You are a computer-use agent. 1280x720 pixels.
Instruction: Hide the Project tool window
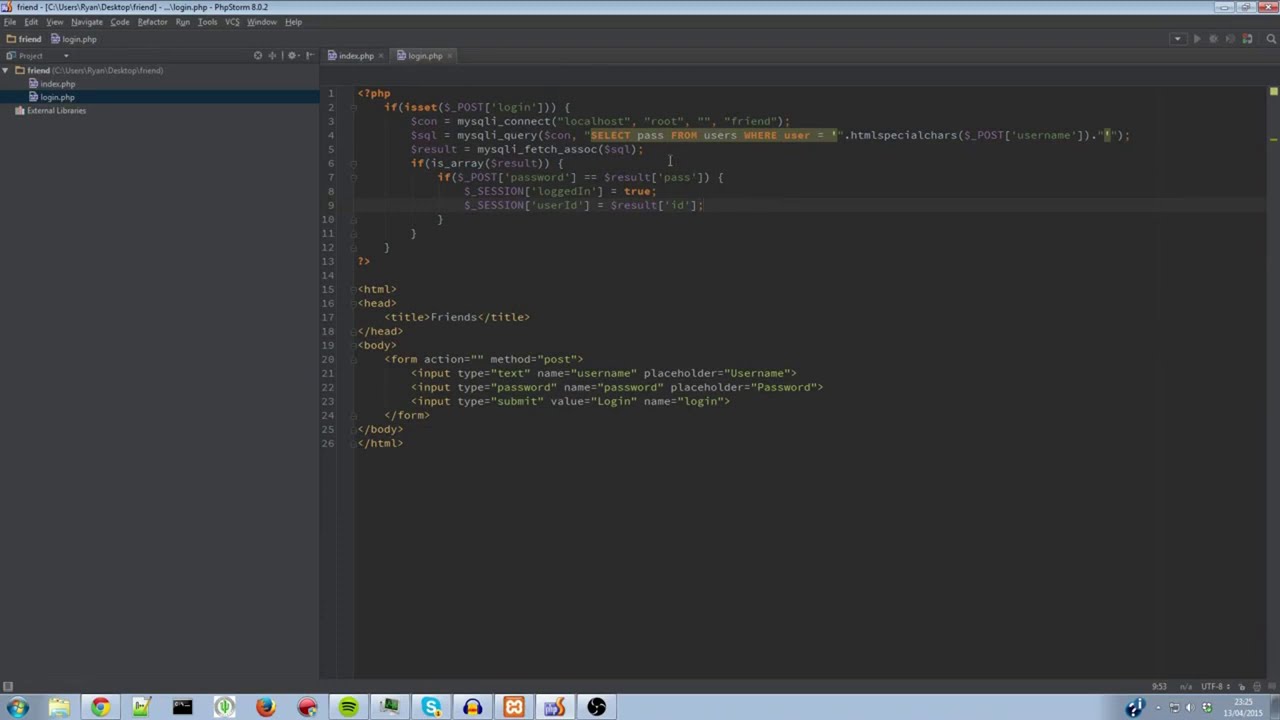(x=309, y=56)
